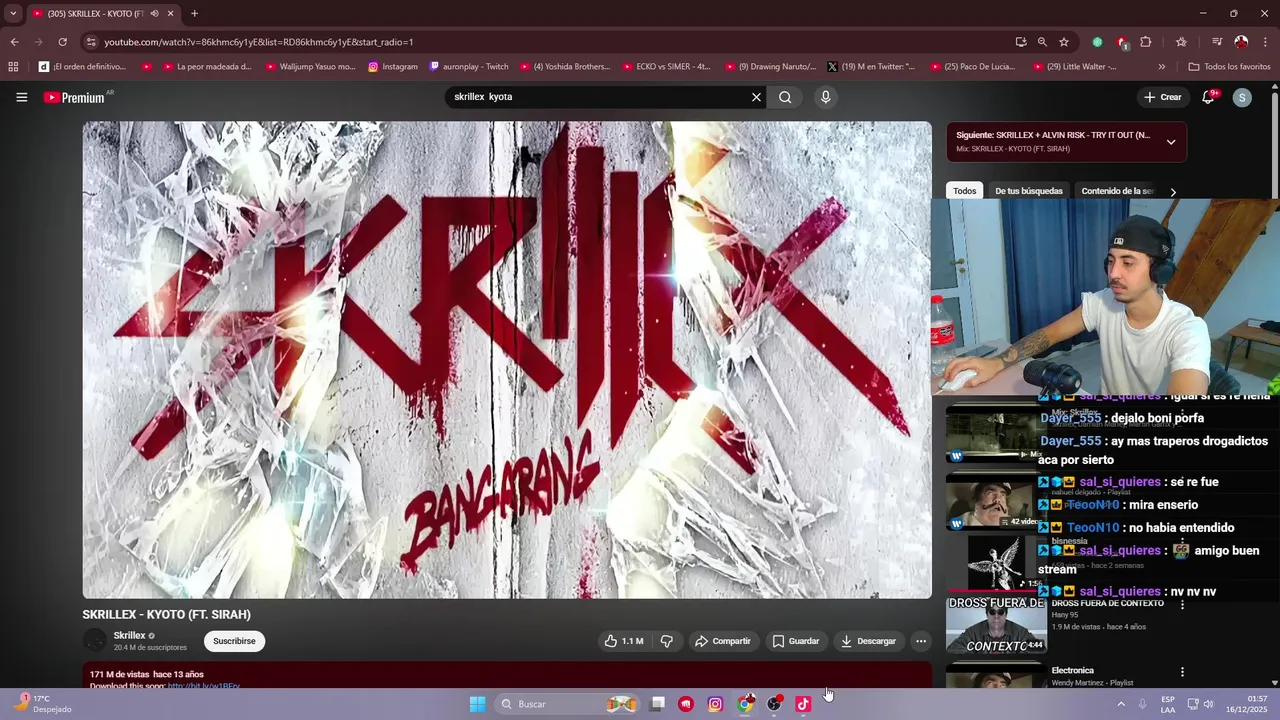Open the tab search dropdown arrow
1280x720 pixels.
(13, 13)
